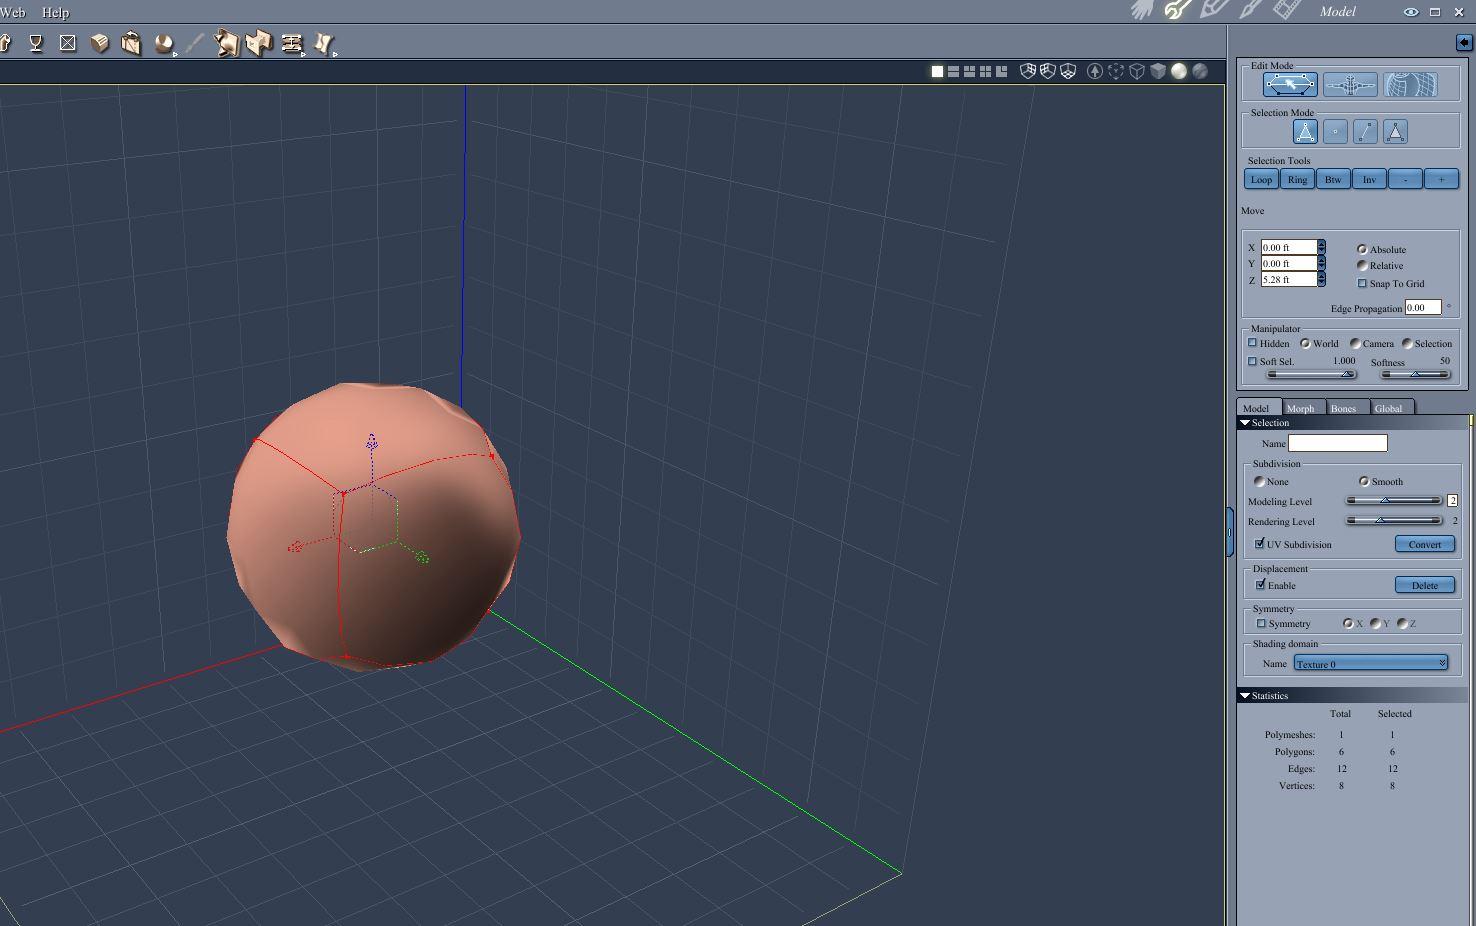Click the first working-plane cube icon
The height and width of the screenshot is (926, 1476).
(x=1027, y=71)
